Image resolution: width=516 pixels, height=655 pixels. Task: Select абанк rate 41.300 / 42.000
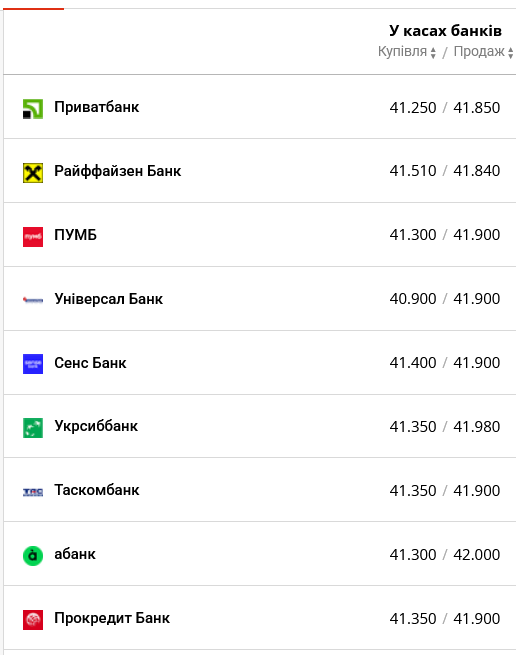click(x=445, y=555)
